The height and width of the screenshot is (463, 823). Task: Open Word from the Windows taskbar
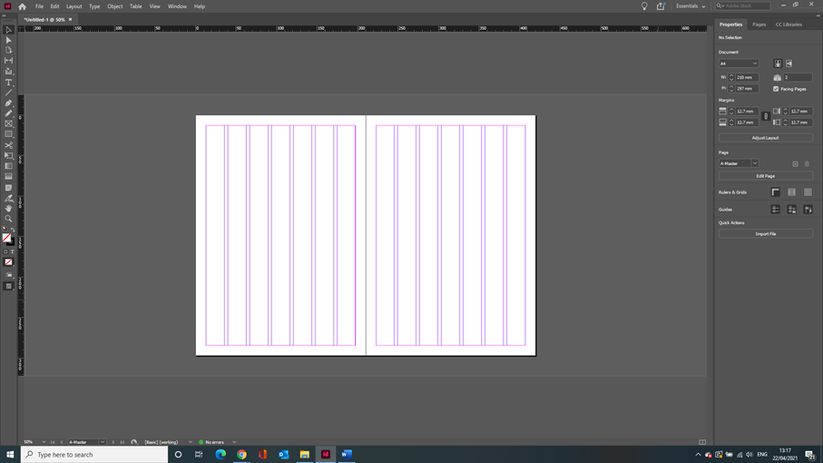346,454
